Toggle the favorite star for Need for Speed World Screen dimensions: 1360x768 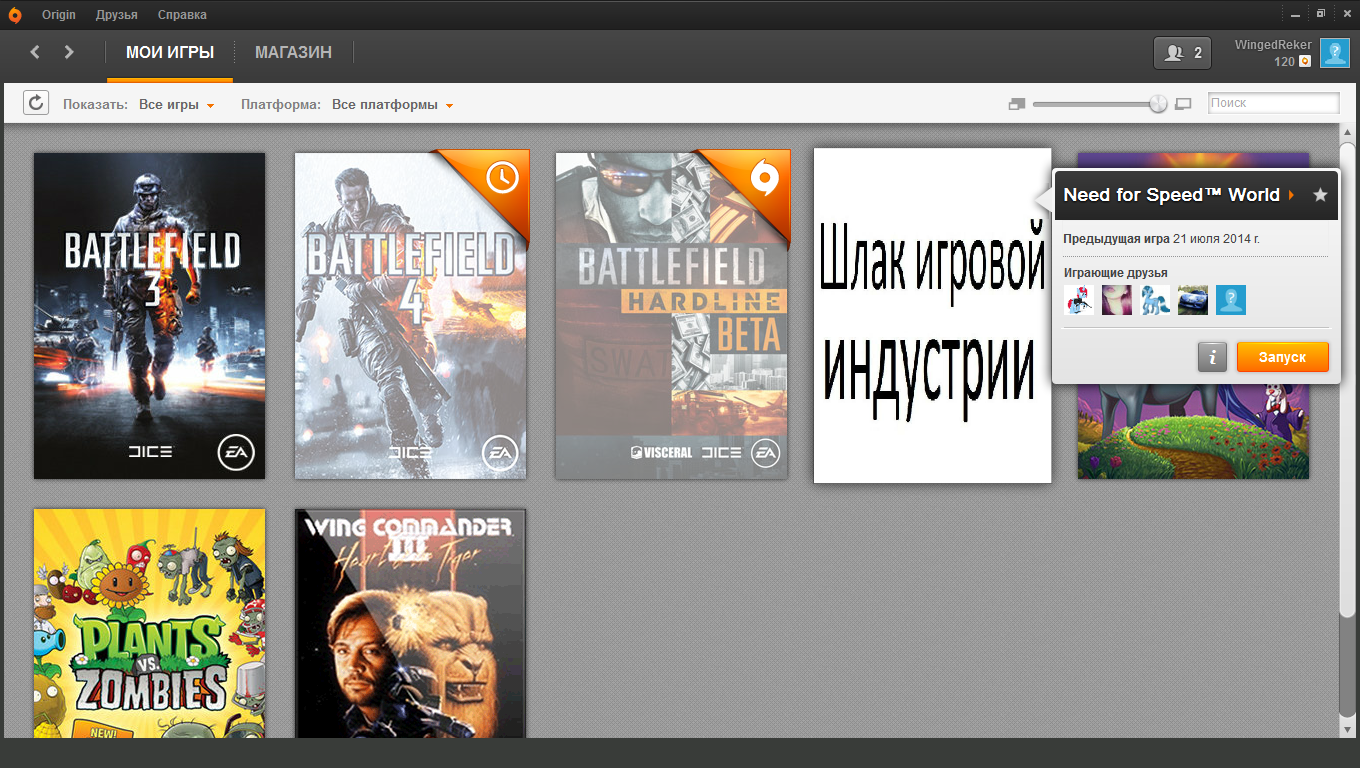[1320, 195]
